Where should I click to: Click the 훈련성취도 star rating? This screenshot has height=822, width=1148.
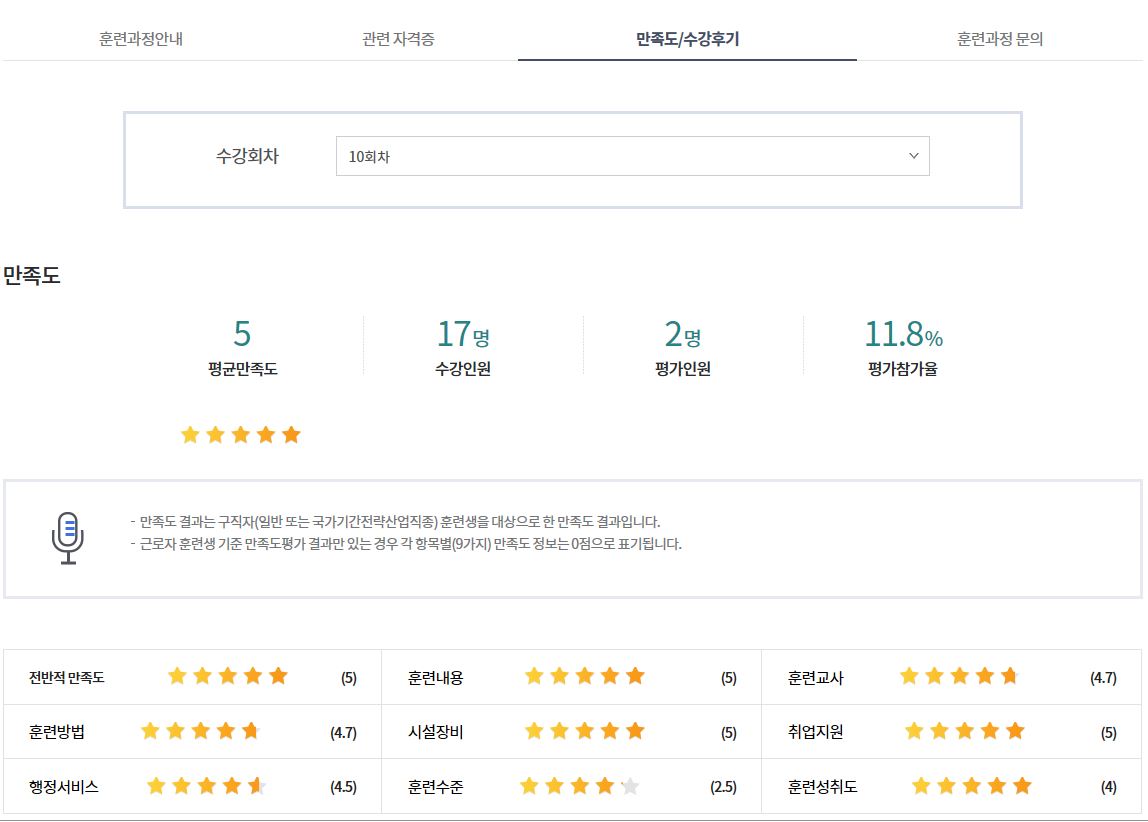pyautogui.click(x=971, y=786)
